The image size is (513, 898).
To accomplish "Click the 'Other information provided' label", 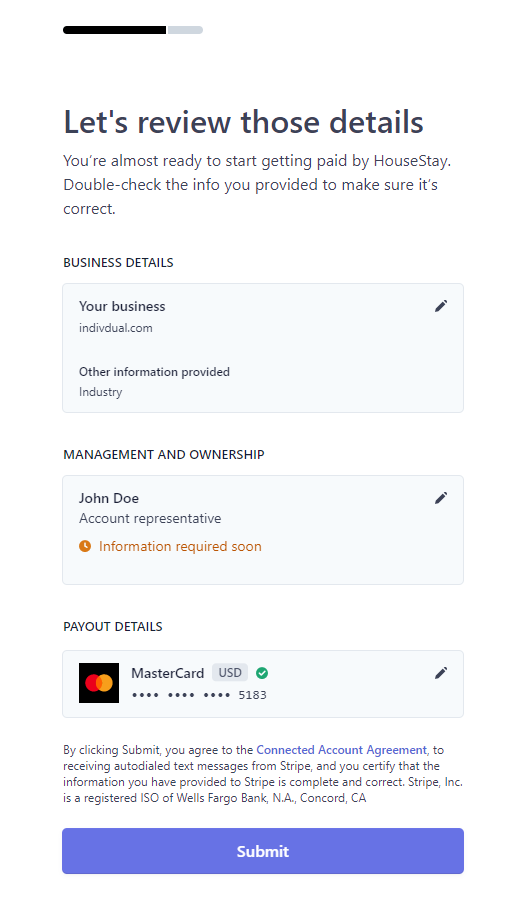I will point(154,372).
